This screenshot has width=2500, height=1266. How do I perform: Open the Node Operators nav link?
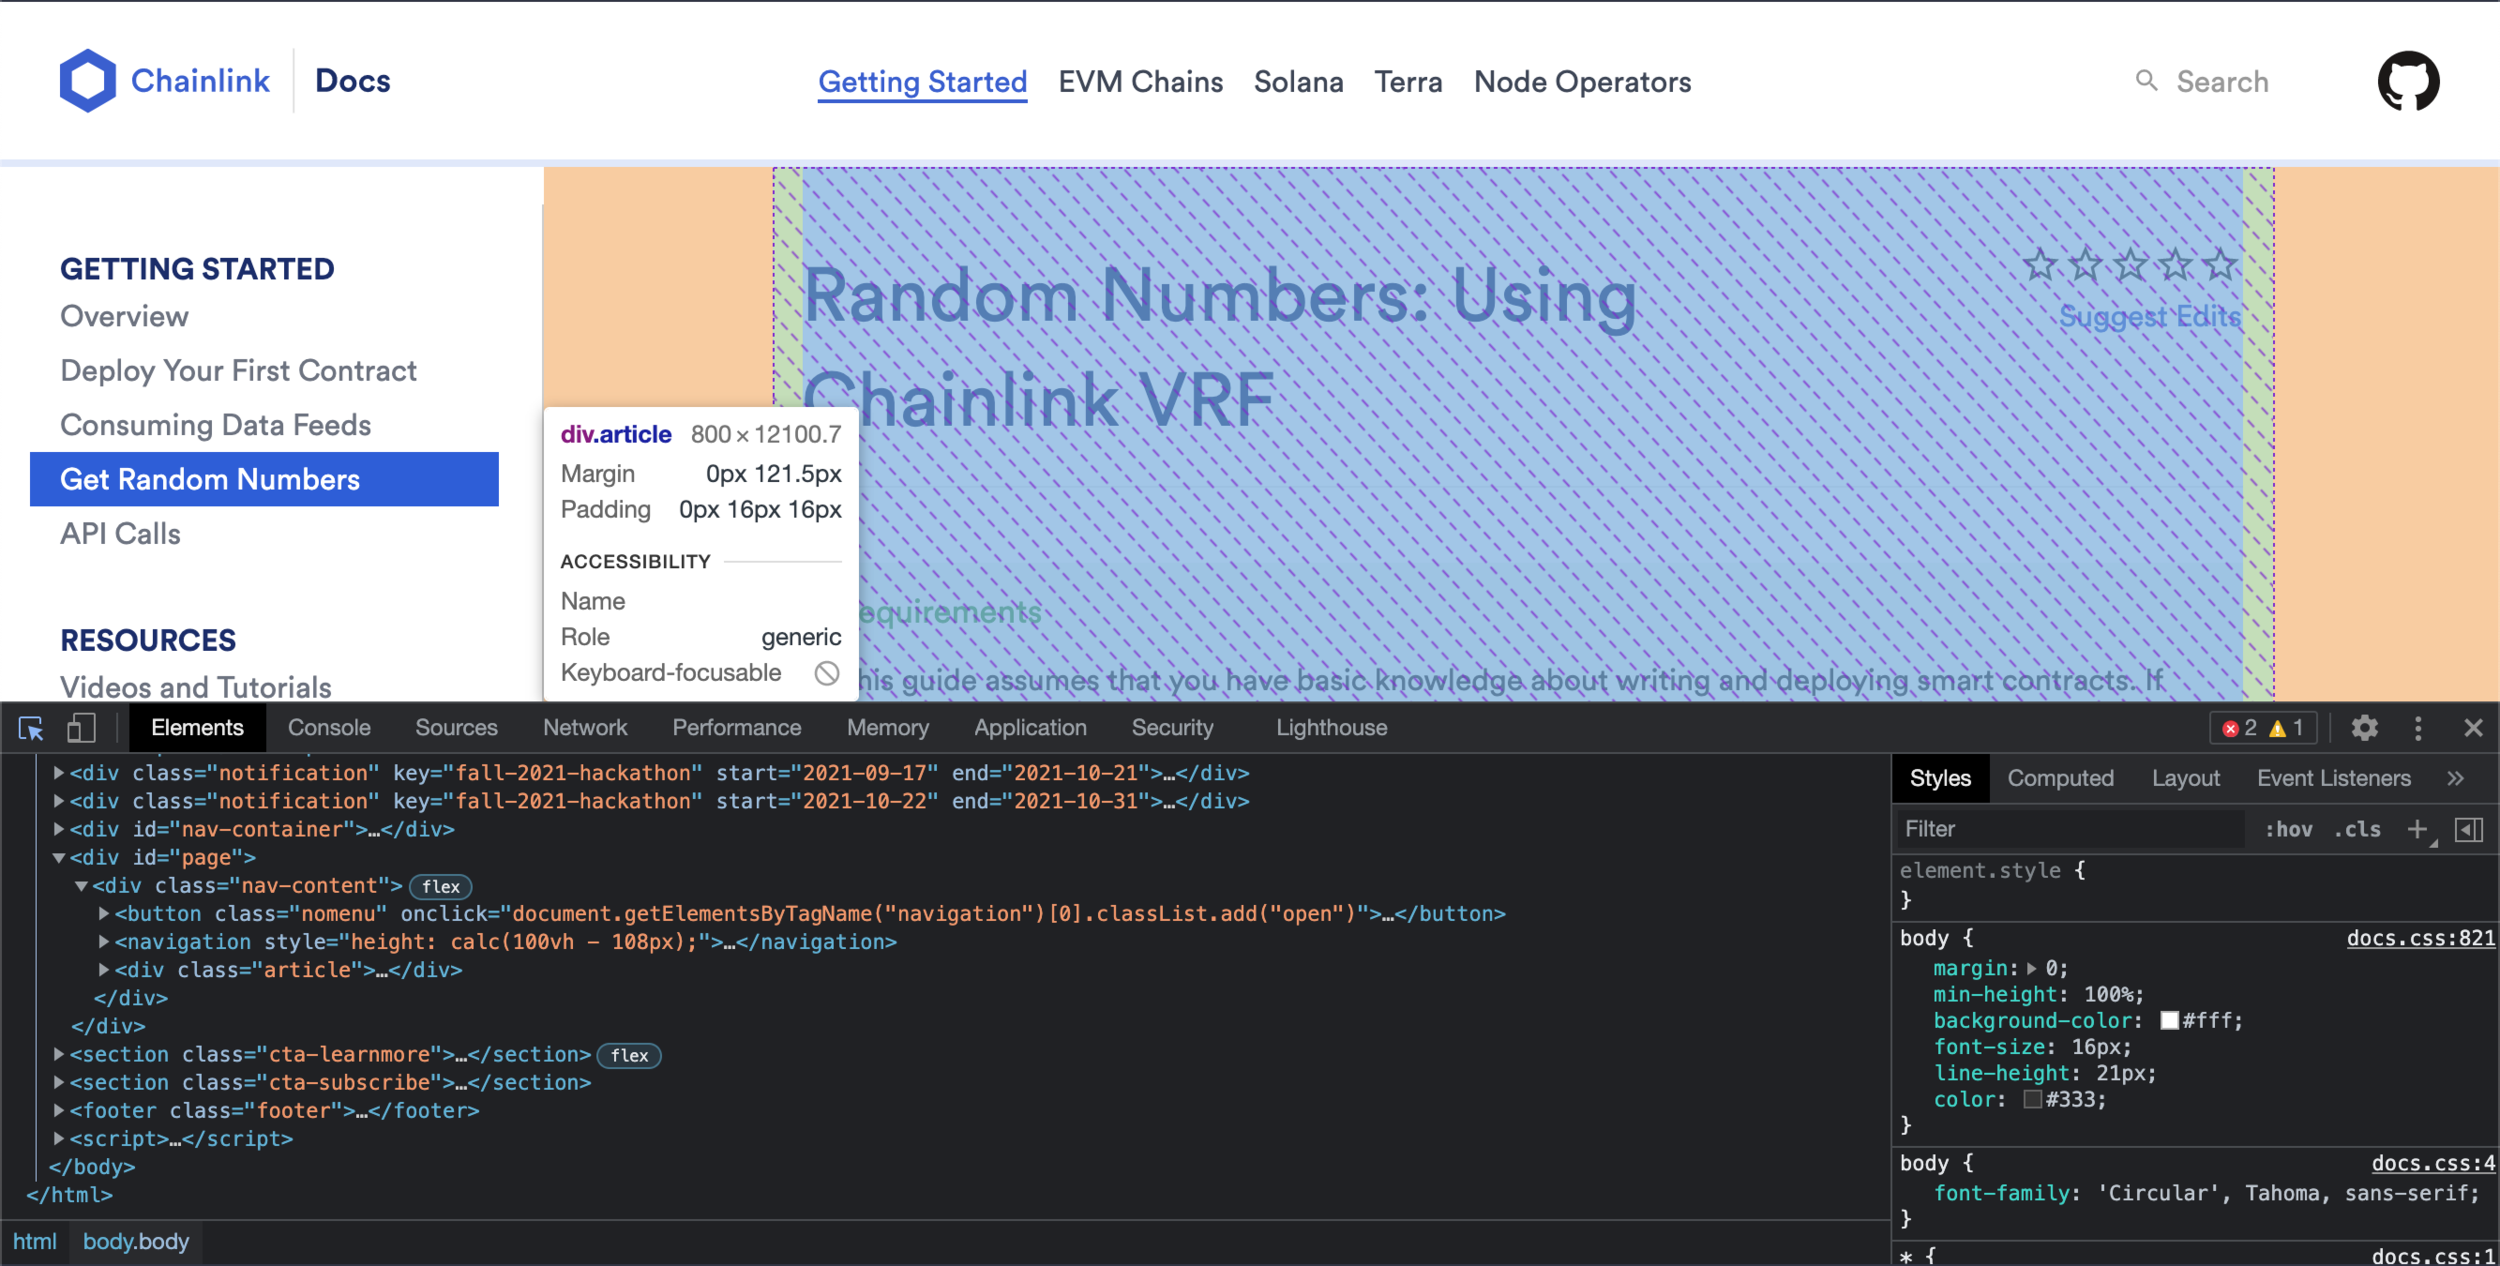1582,82
